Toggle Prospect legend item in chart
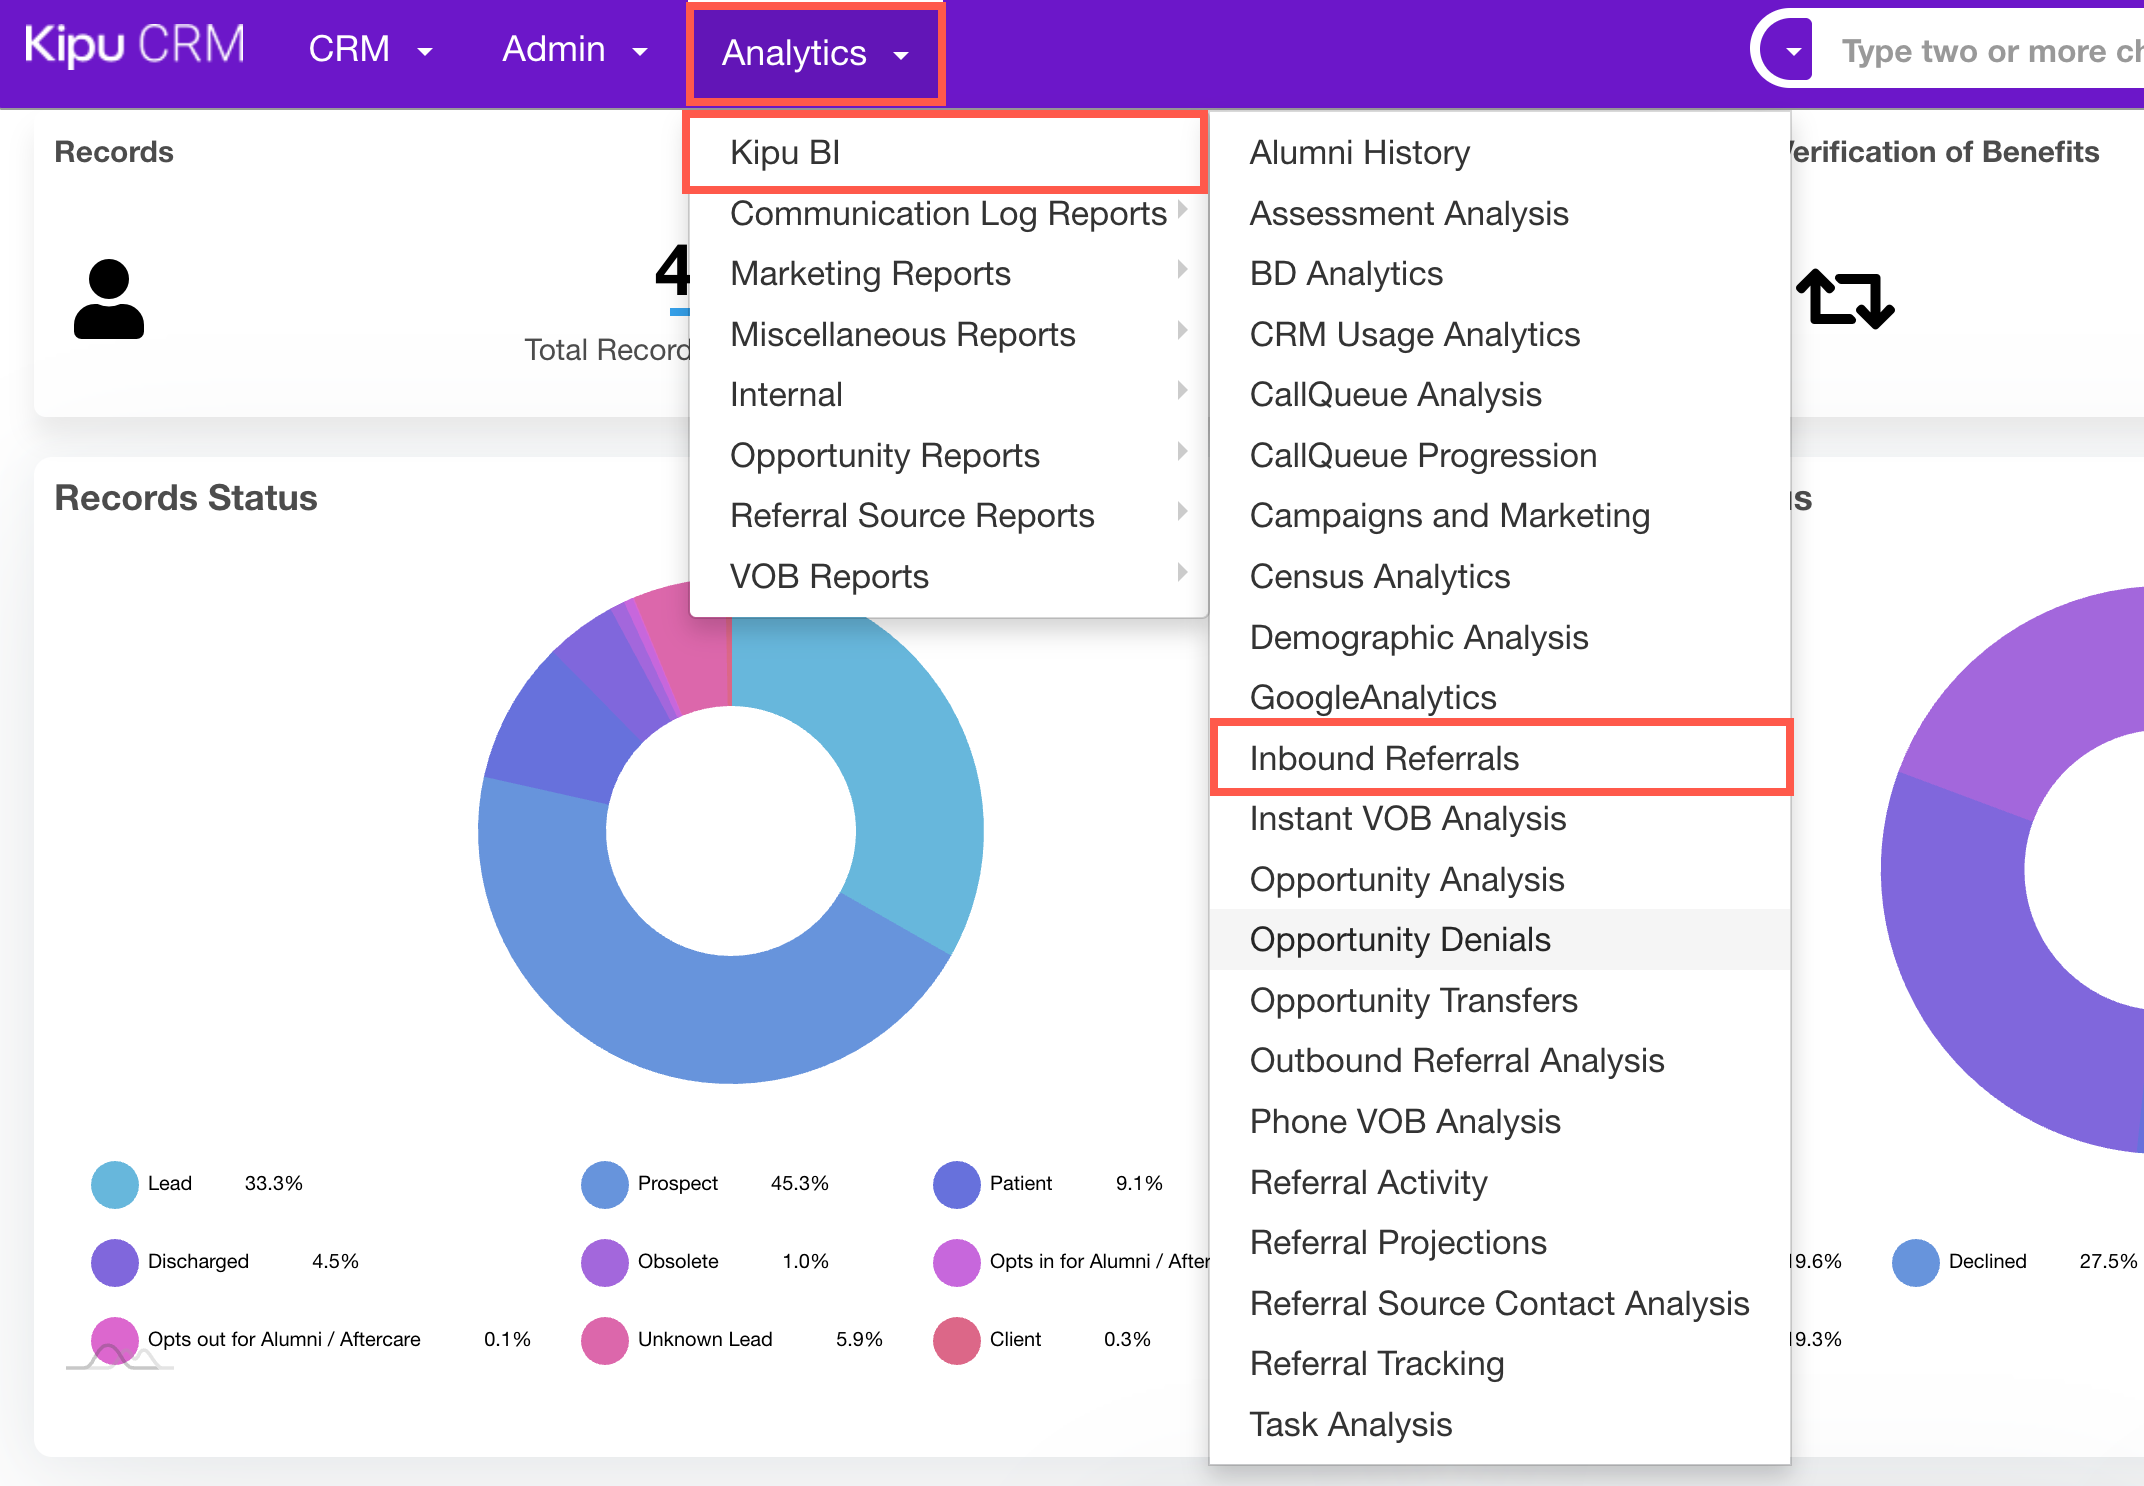Viewport: 2144px width, 1486px height. tap(677, 1184)
